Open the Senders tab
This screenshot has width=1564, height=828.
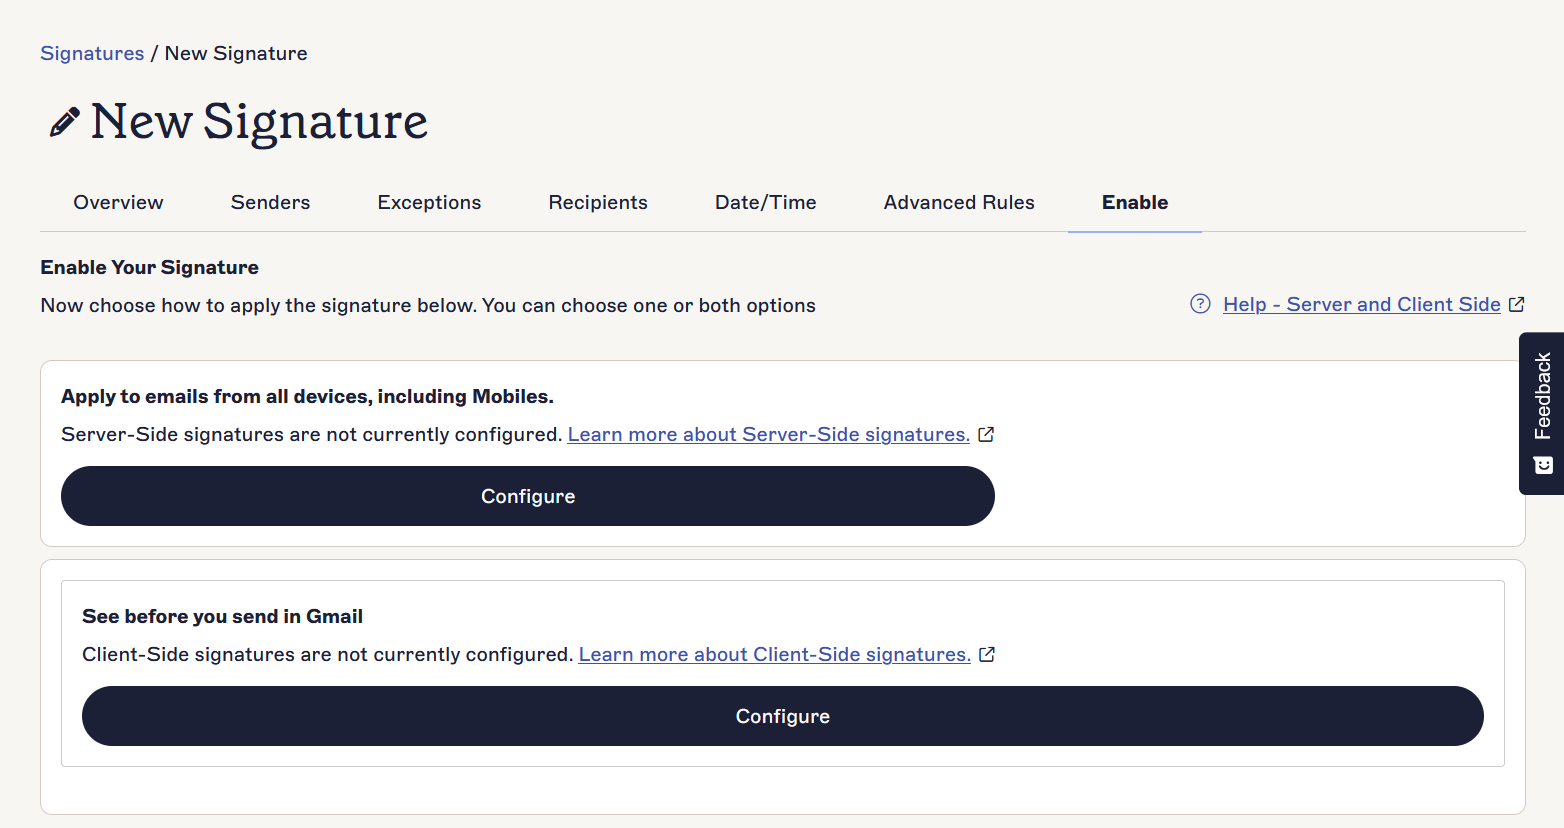pyautogui.click(x=270, y=202)
